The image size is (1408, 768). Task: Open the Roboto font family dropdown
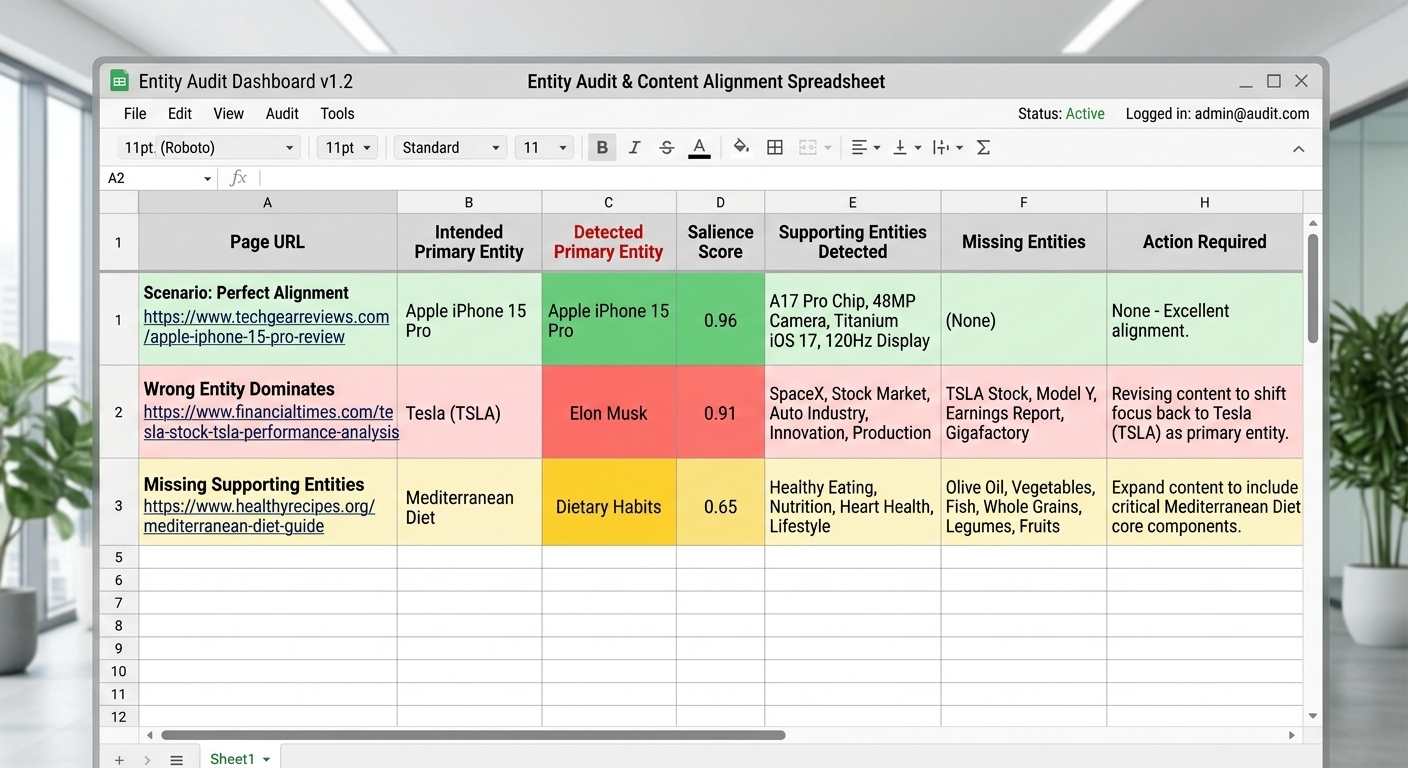[207, 147]
